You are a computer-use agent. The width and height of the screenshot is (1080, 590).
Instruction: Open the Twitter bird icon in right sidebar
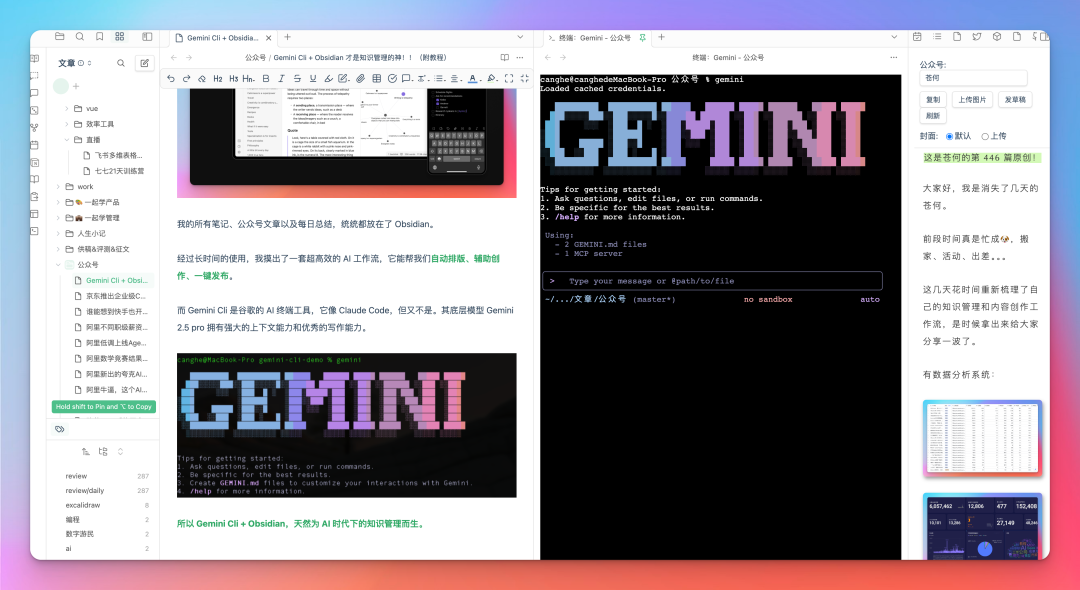pos(977,36)
